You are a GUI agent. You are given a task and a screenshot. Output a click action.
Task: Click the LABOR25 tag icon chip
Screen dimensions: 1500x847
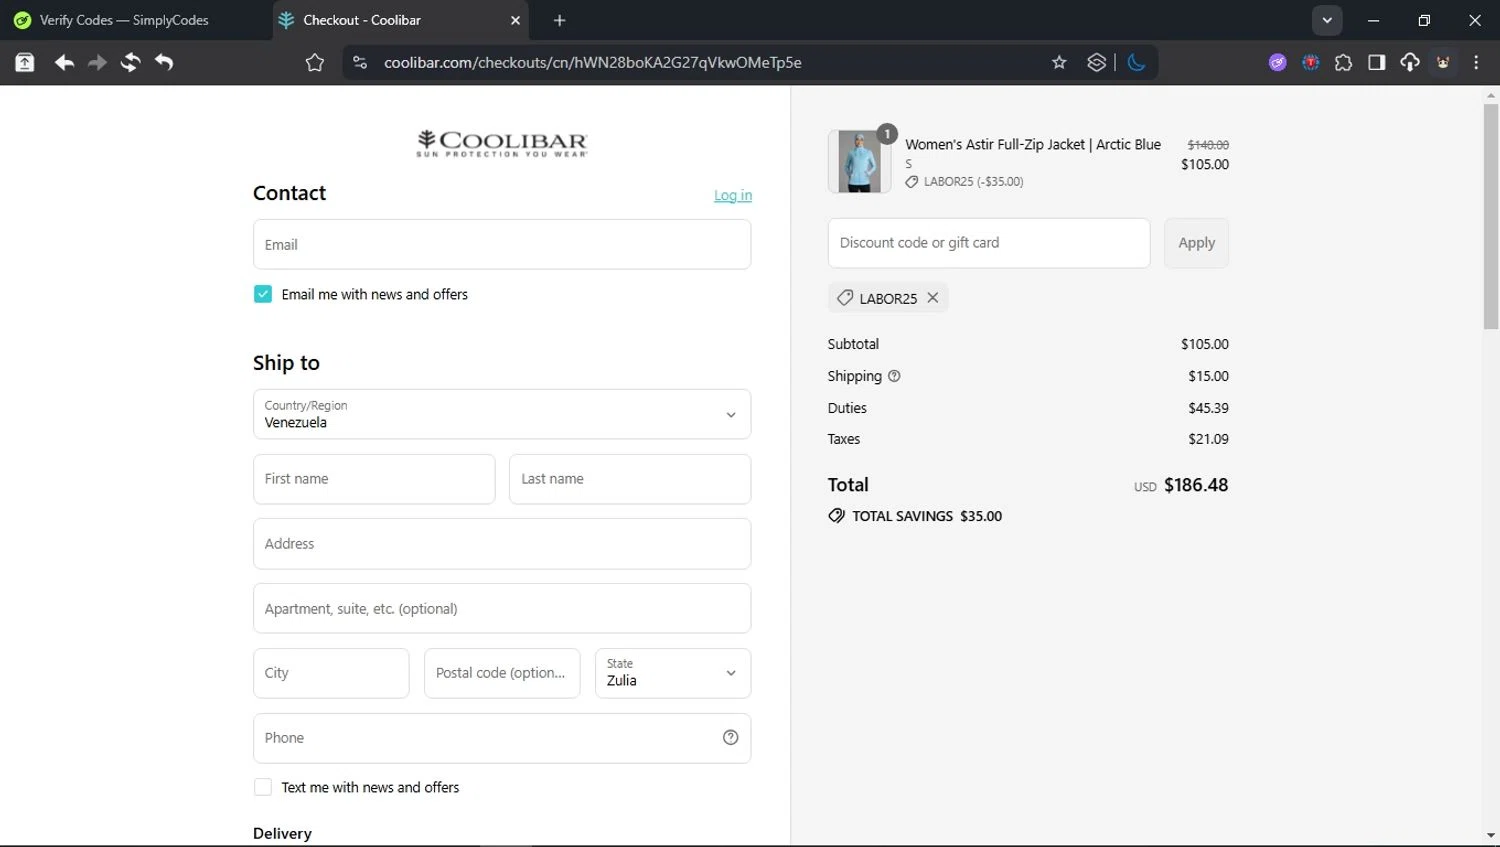coord(845,298)
